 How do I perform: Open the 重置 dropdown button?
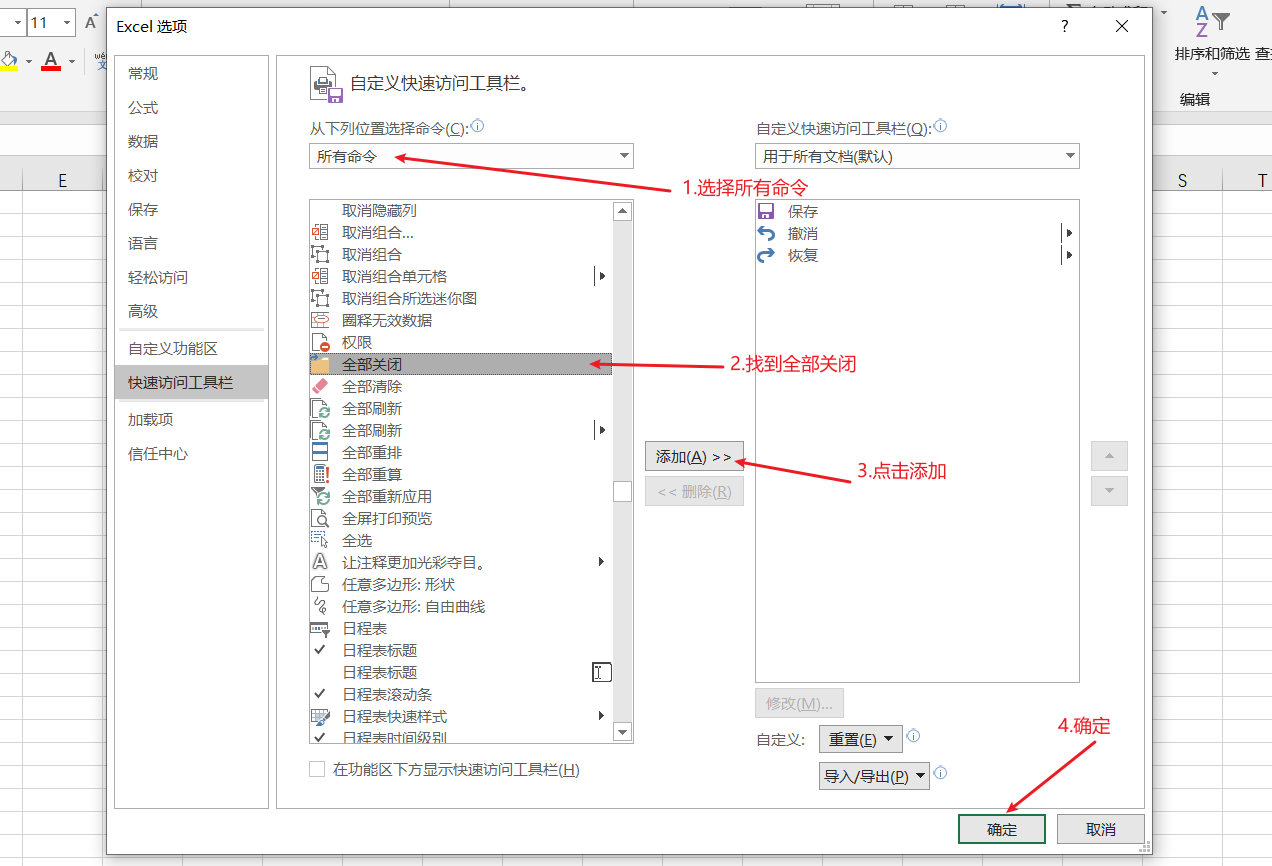click(860, 739)
